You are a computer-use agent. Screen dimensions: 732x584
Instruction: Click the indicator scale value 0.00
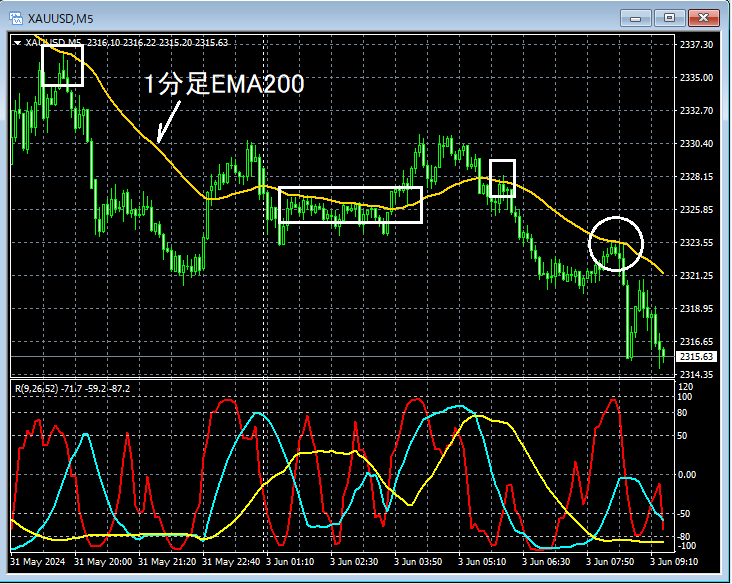coord(687,475)
